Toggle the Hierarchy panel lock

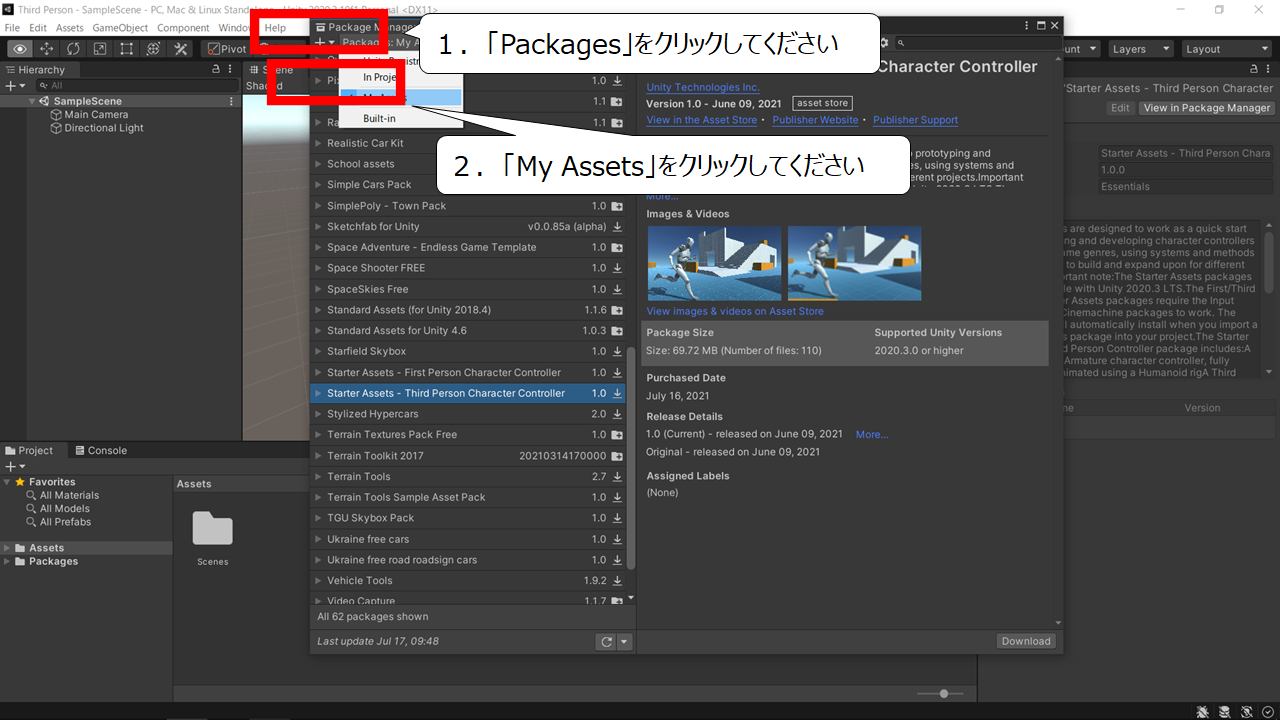coord(216,70)
